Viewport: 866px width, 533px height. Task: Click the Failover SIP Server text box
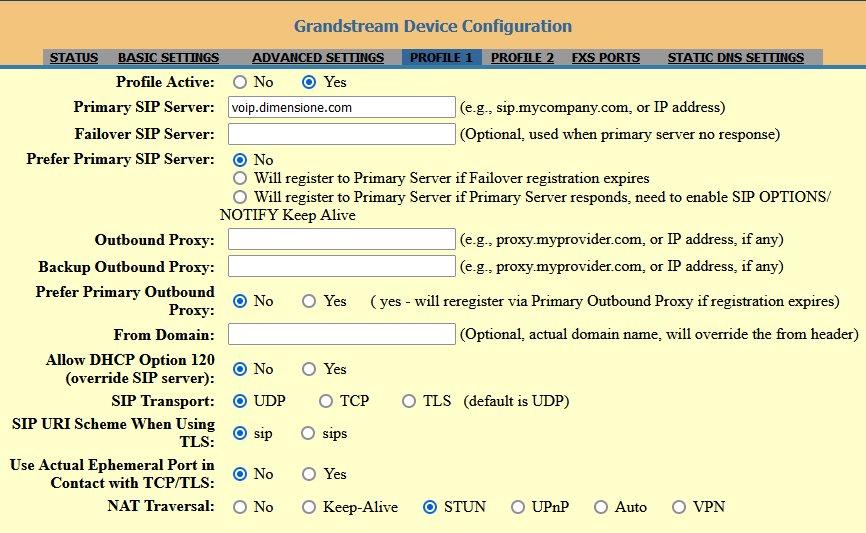tap(342, 134)
